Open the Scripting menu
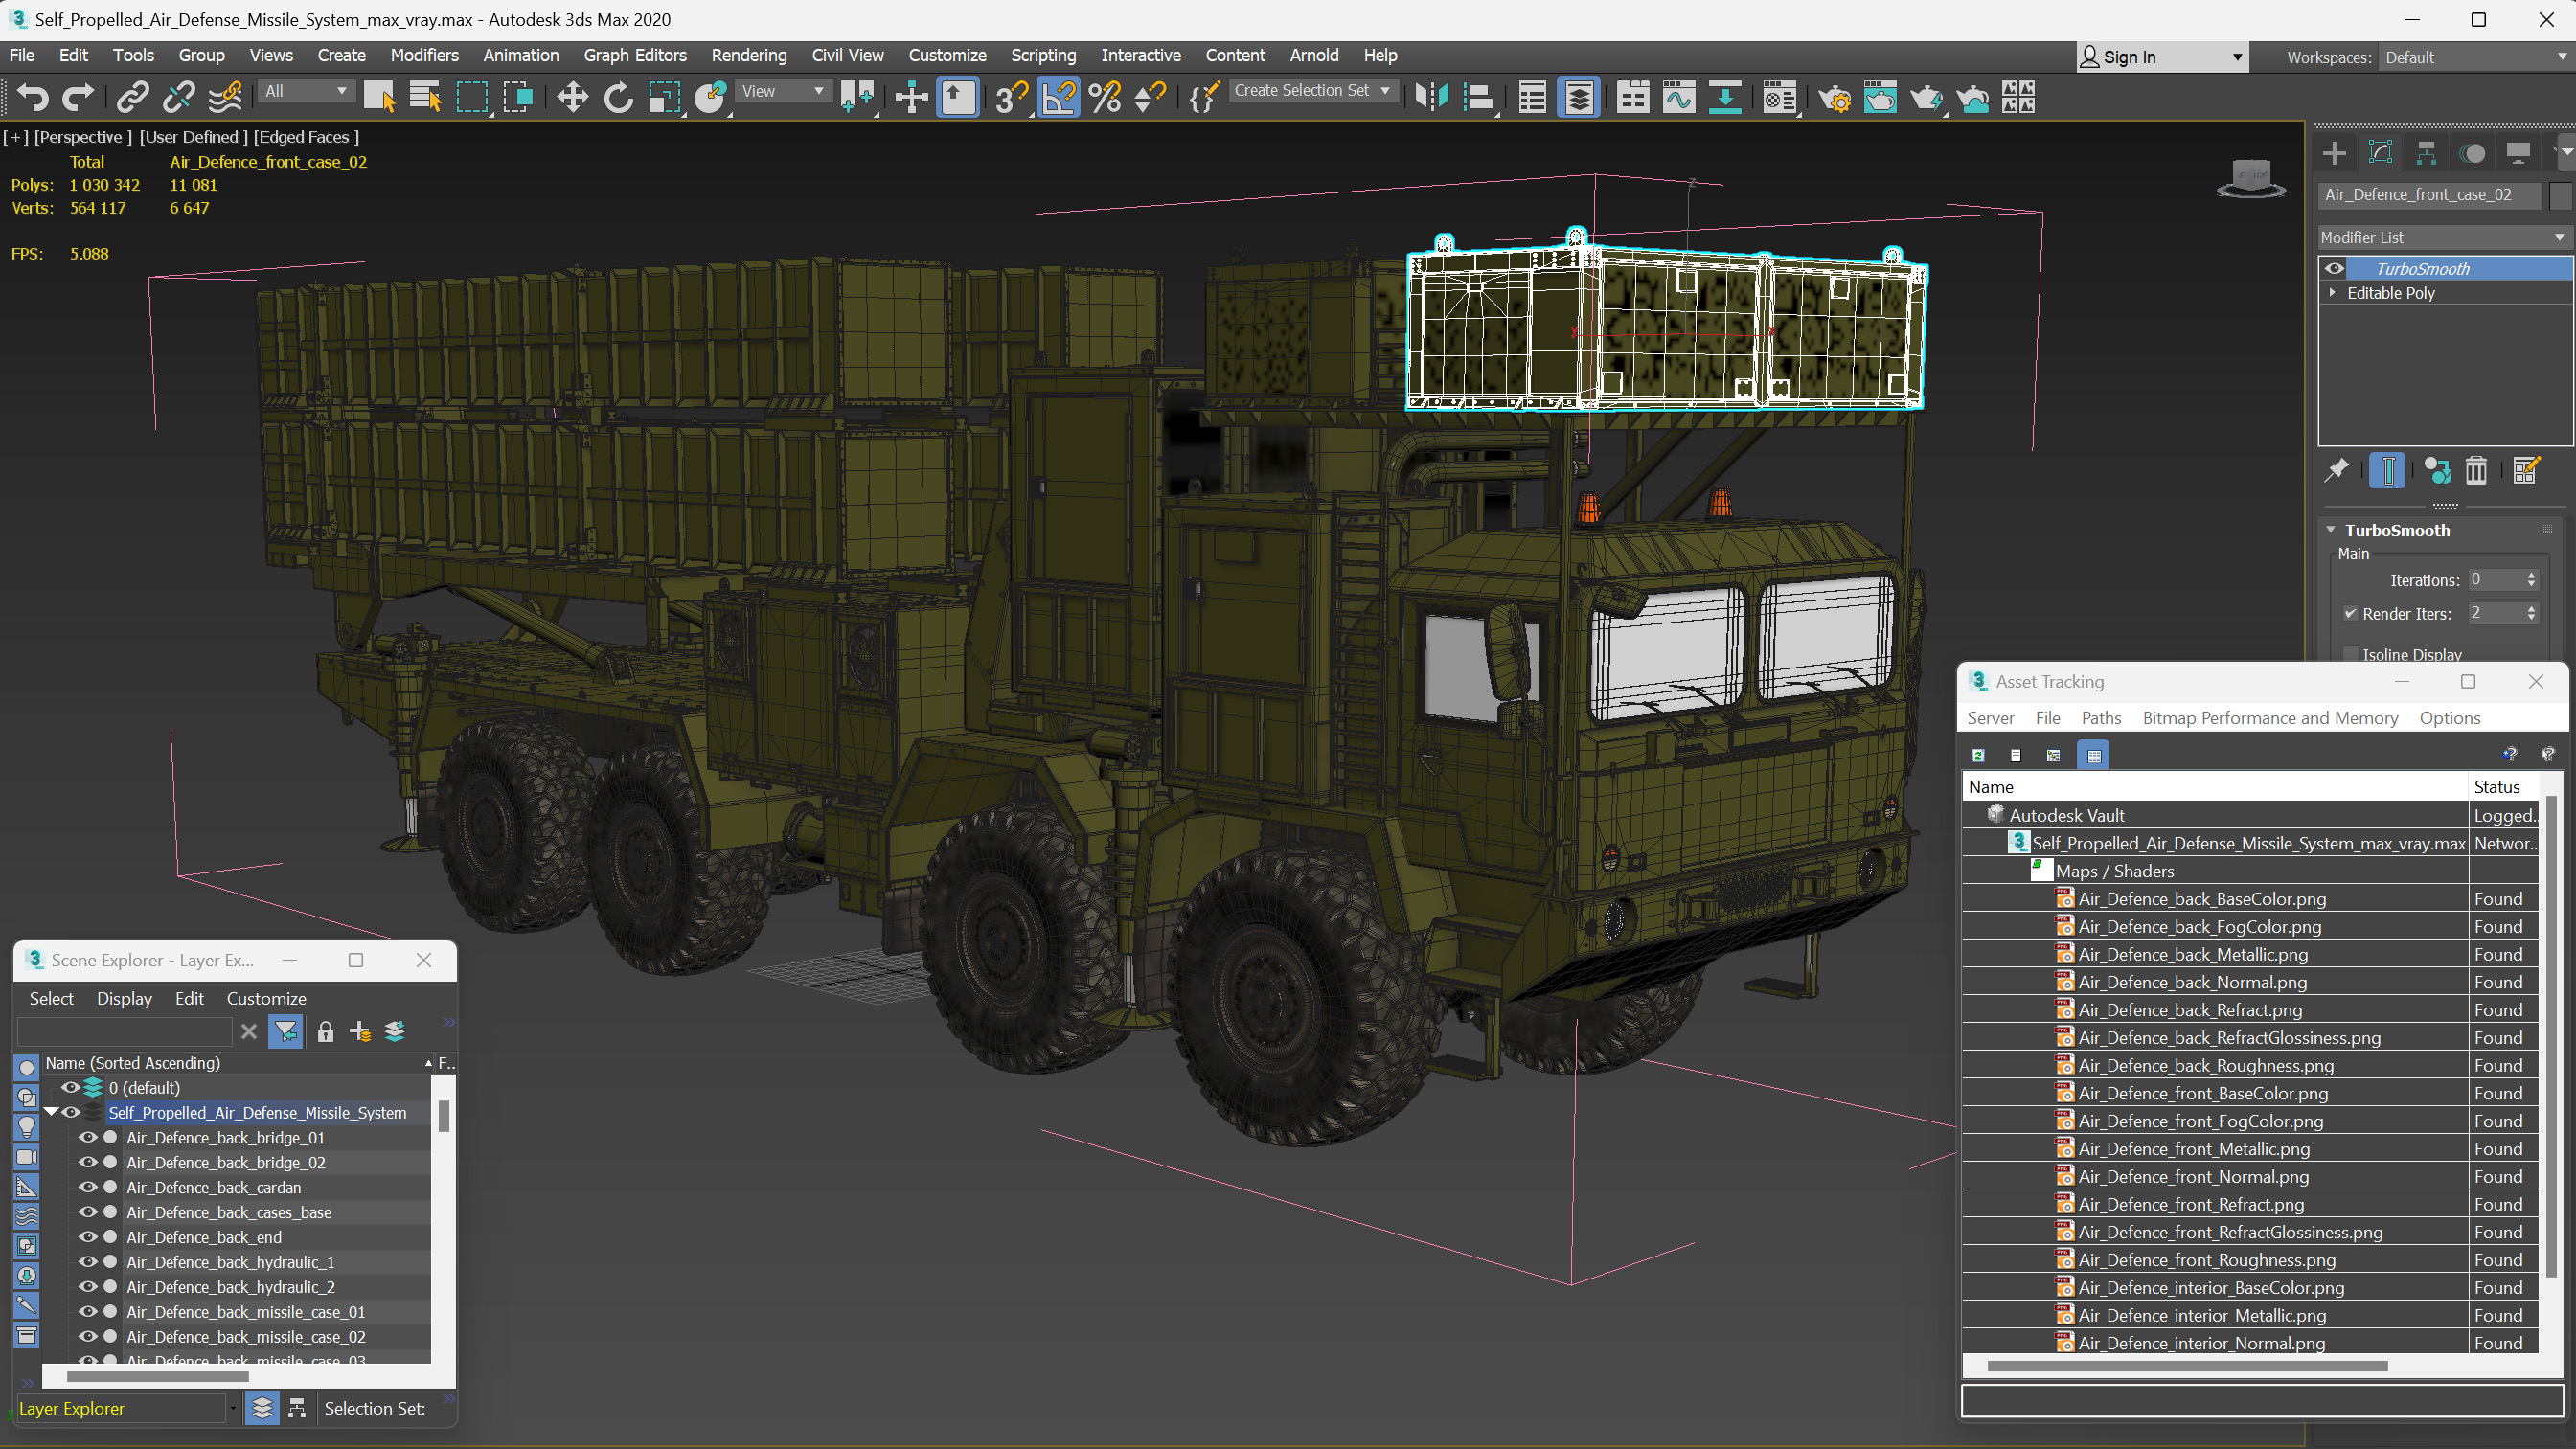The image size is (2576, 1449). pyautogui.click(x=1043, y=55)
